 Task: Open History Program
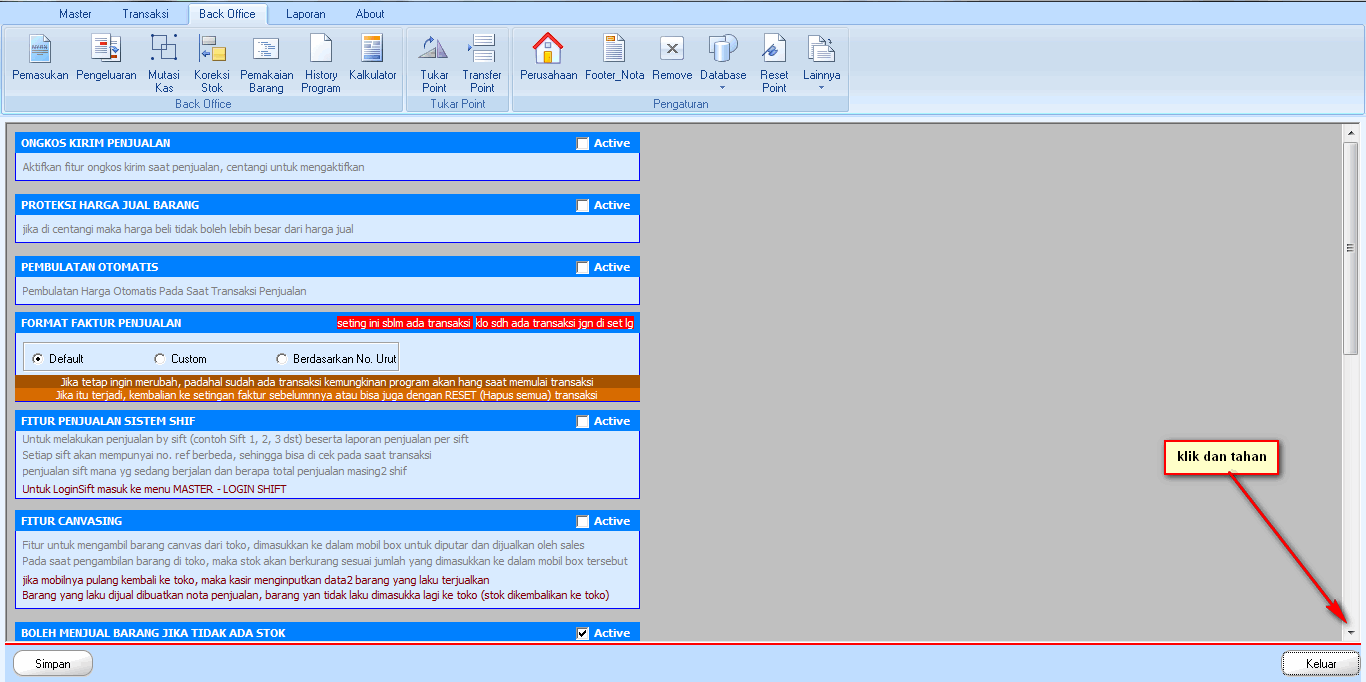click(321, 64)
